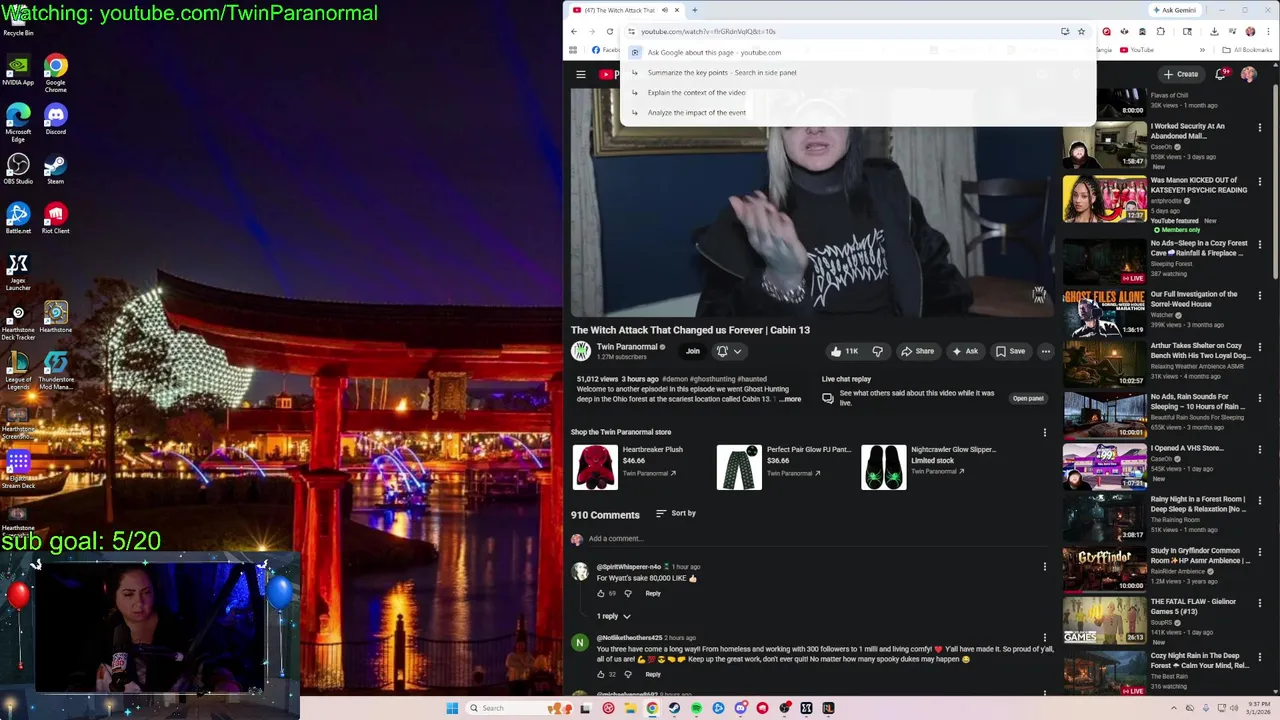Click the Share button

[917, 351]
